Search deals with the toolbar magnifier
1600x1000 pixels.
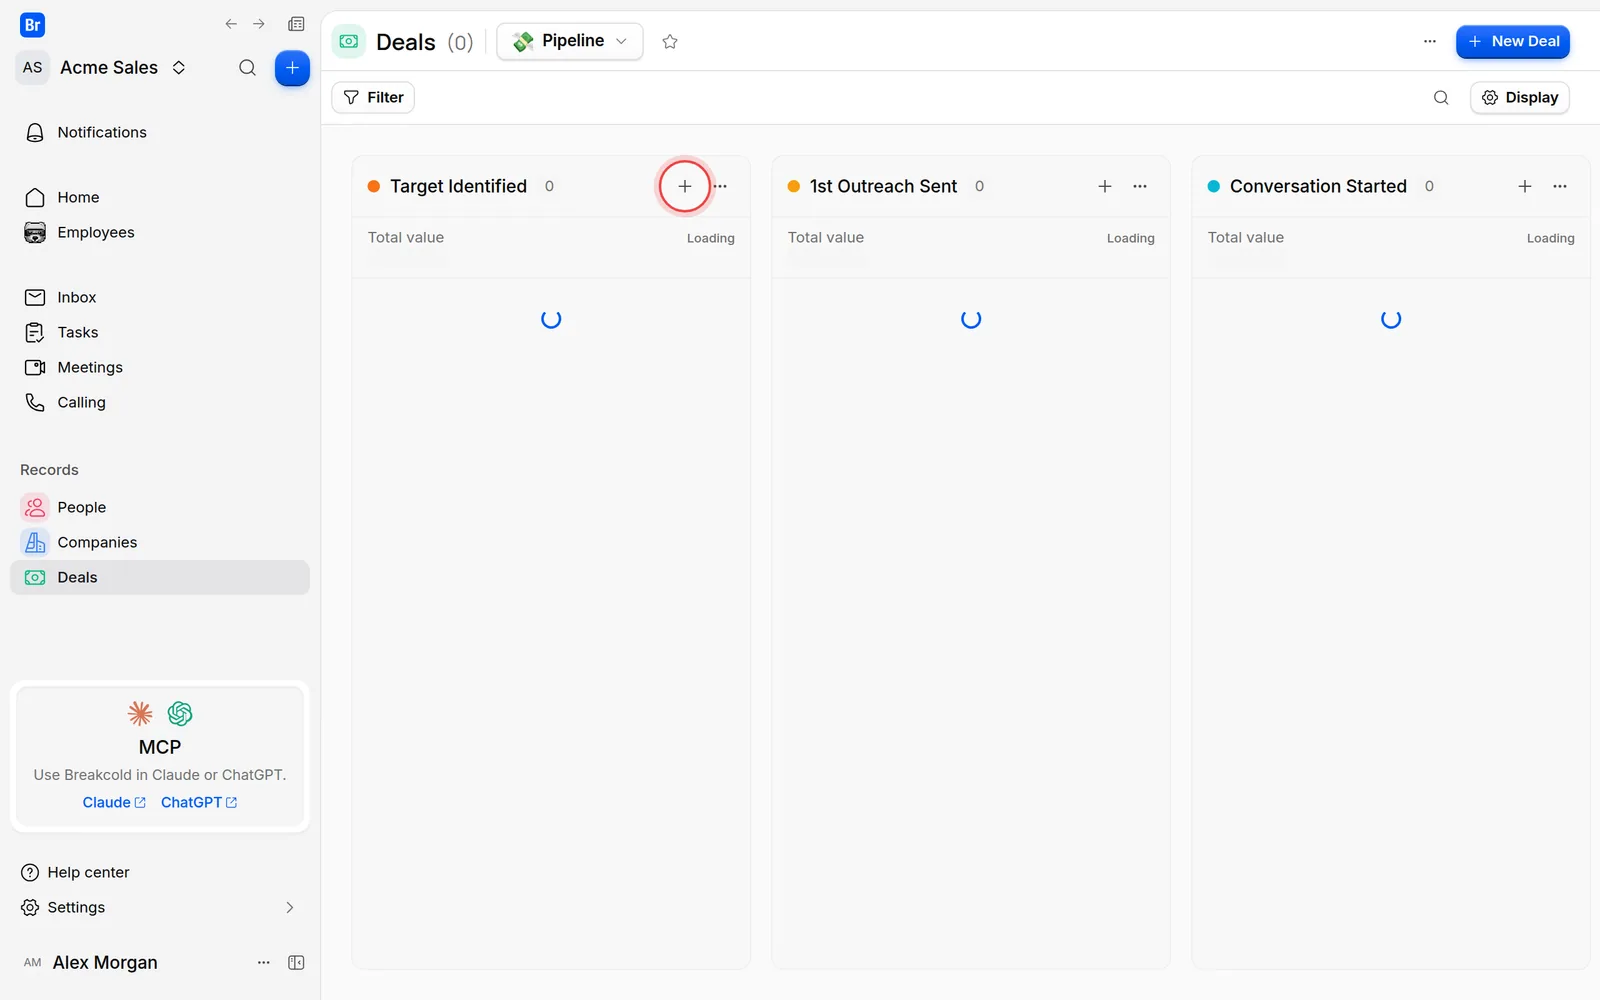pos(1441,97)
